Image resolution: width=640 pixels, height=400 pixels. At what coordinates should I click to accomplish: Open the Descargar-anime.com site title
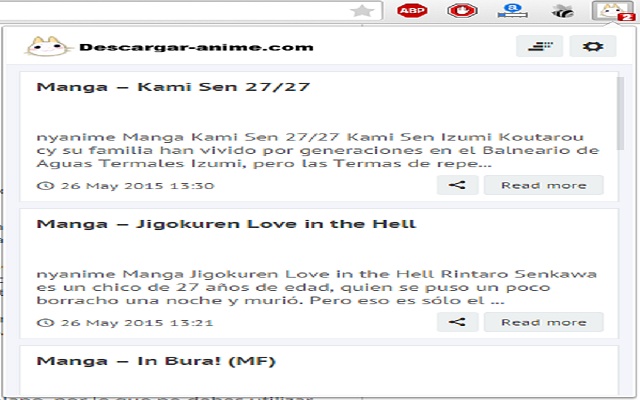[196, 47]
